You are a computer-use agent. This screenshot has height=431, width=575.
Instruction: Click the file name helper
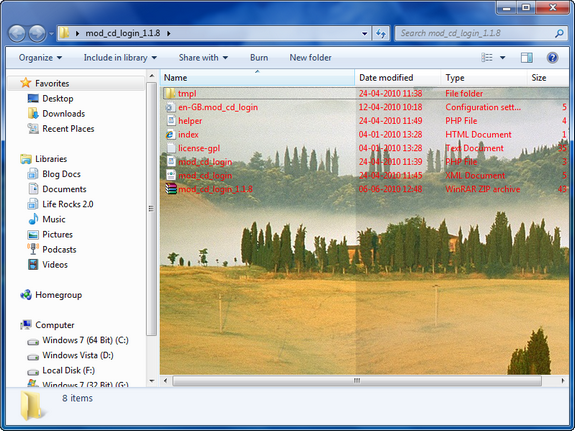click(190, 121)
